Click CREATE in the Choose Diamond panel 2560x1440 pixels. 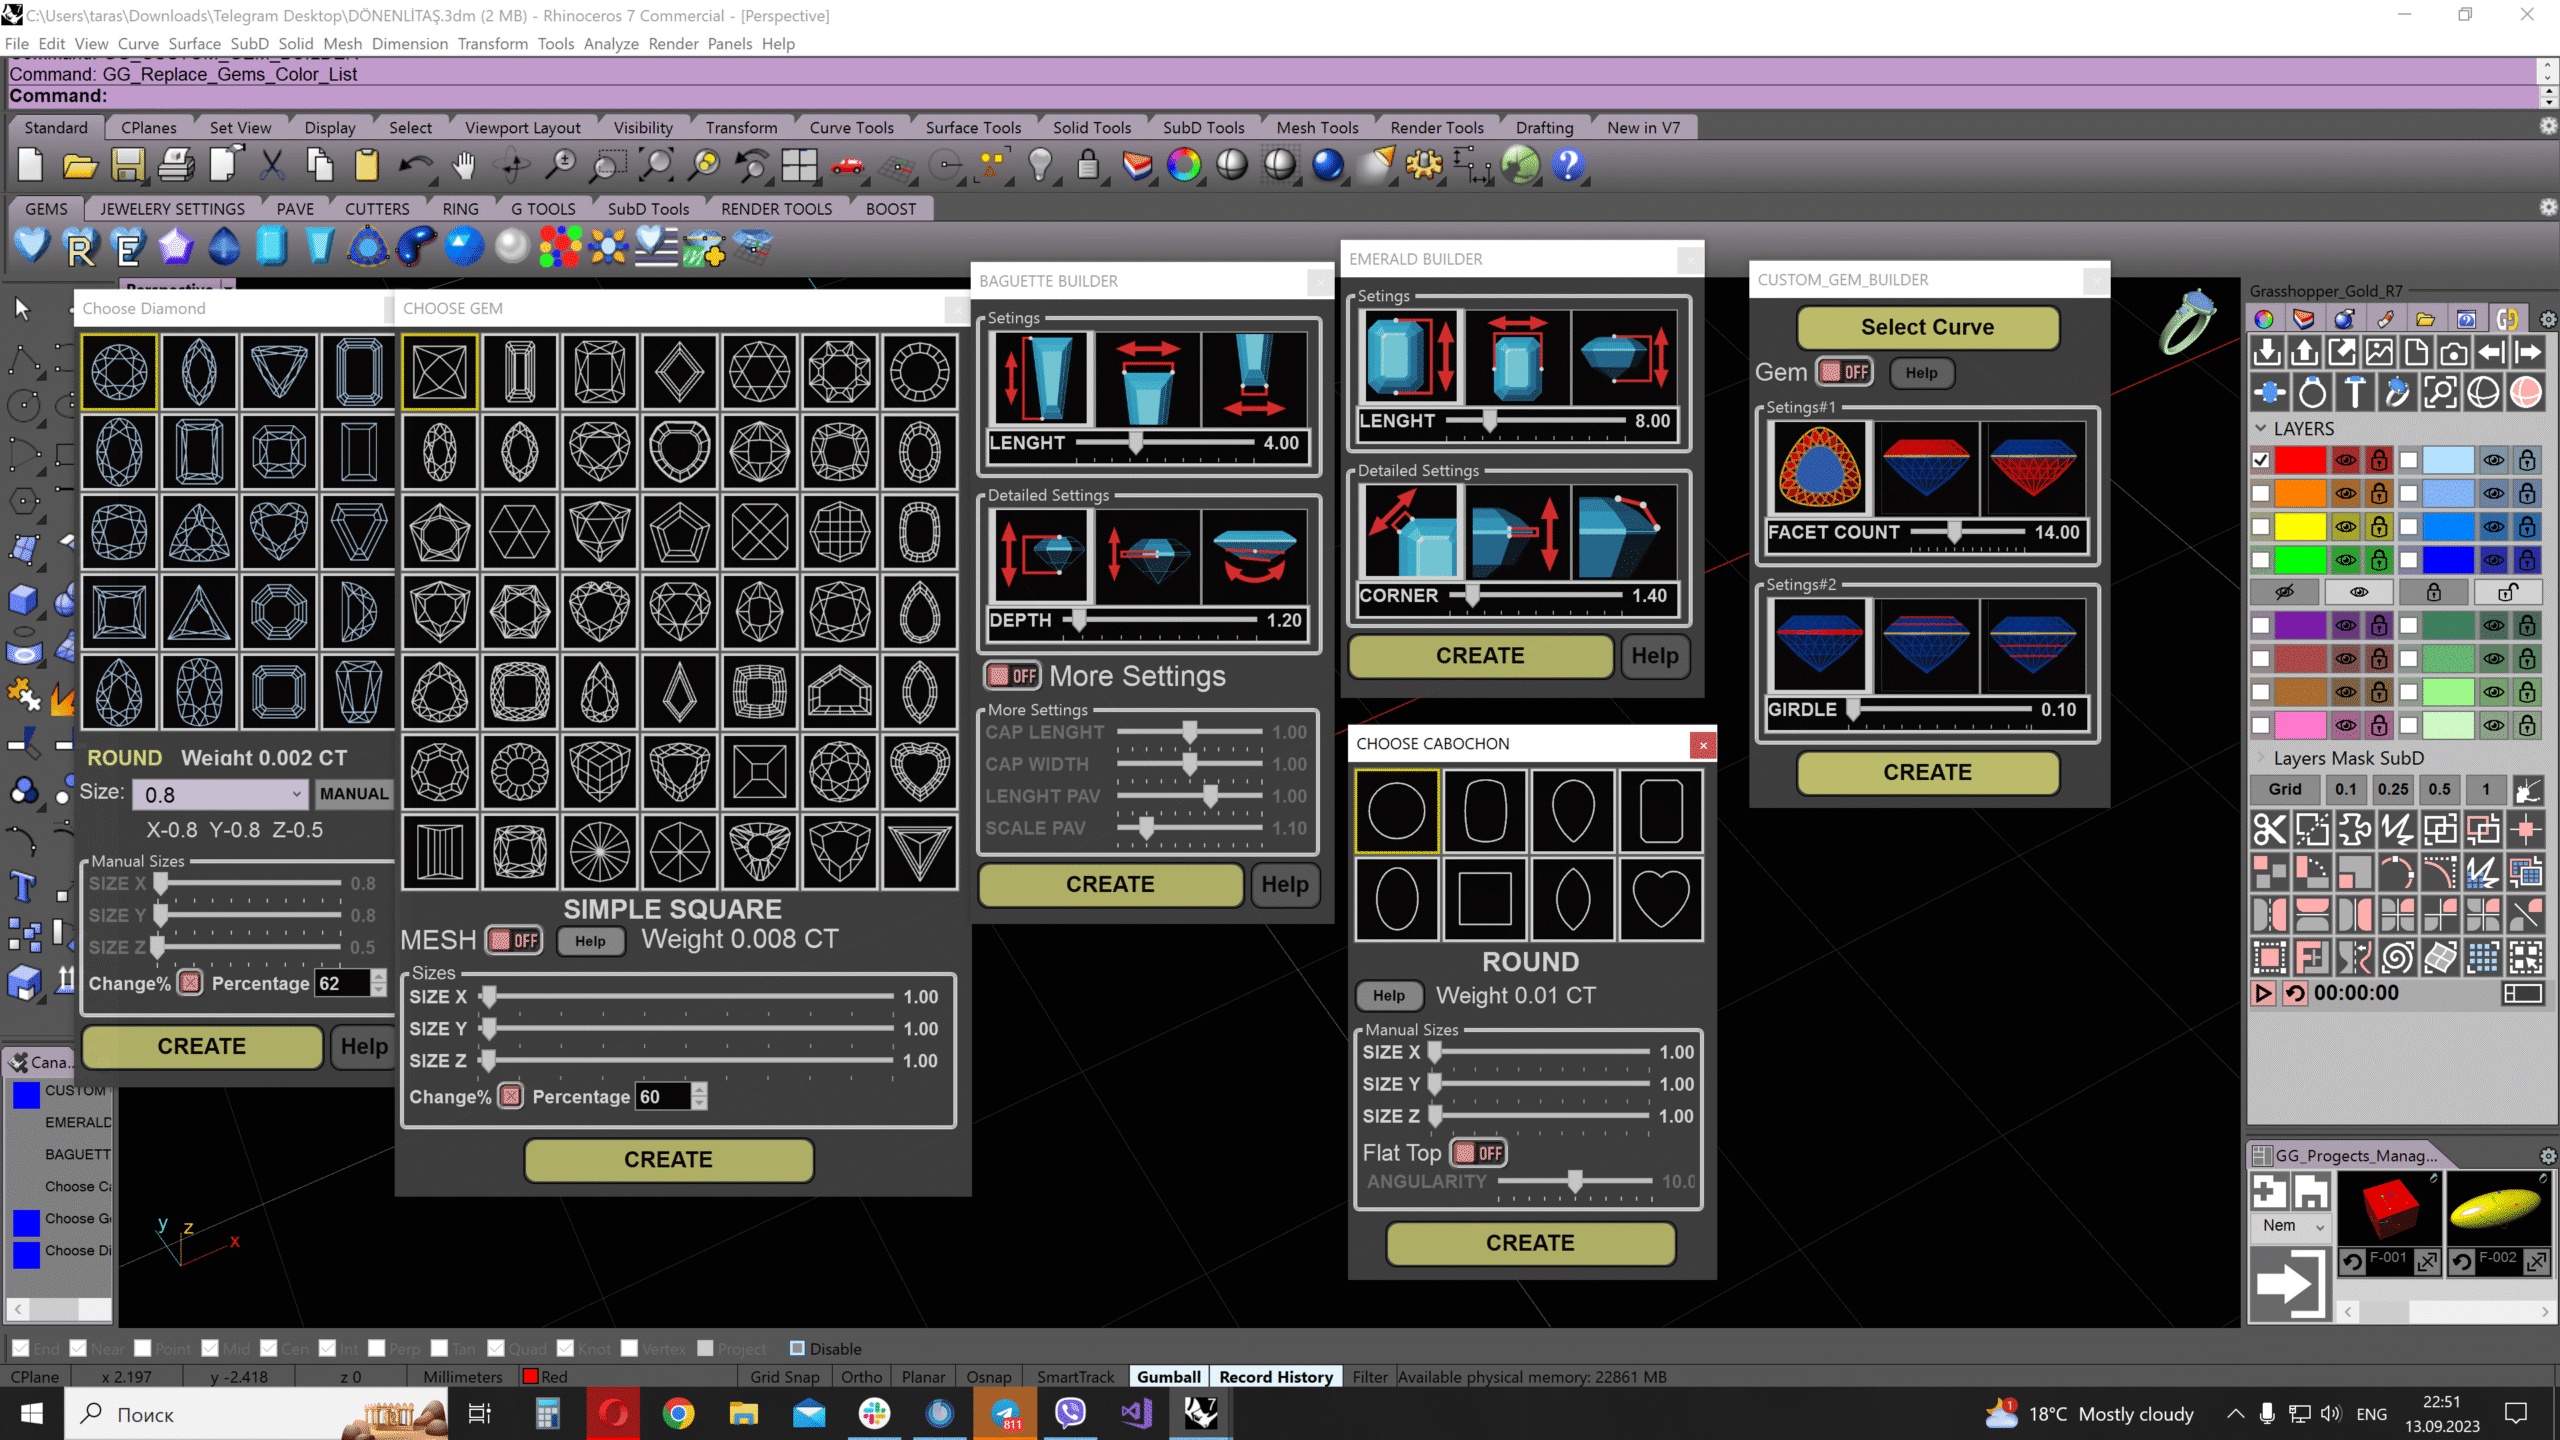pyautogui.click(x=202, y=1046)
